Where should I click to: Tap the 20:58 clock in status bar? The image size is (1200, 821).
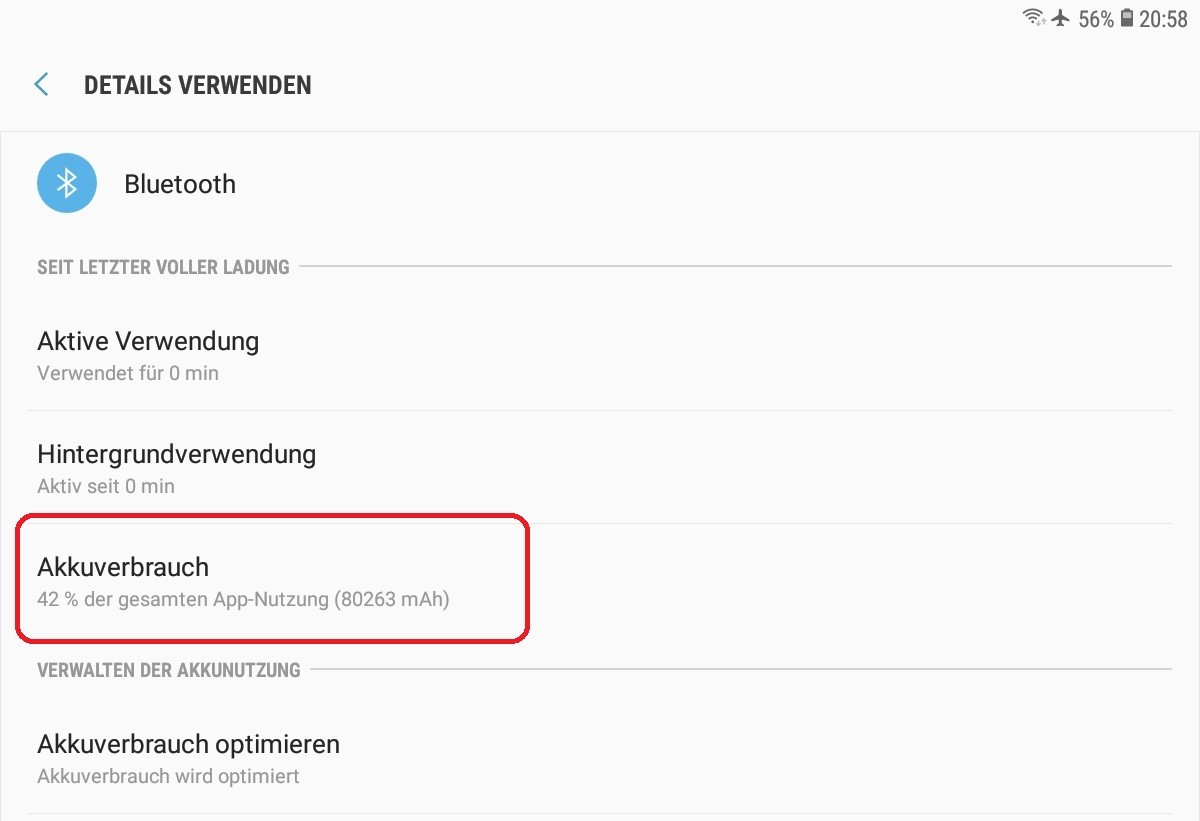(x=1163, y=19)
